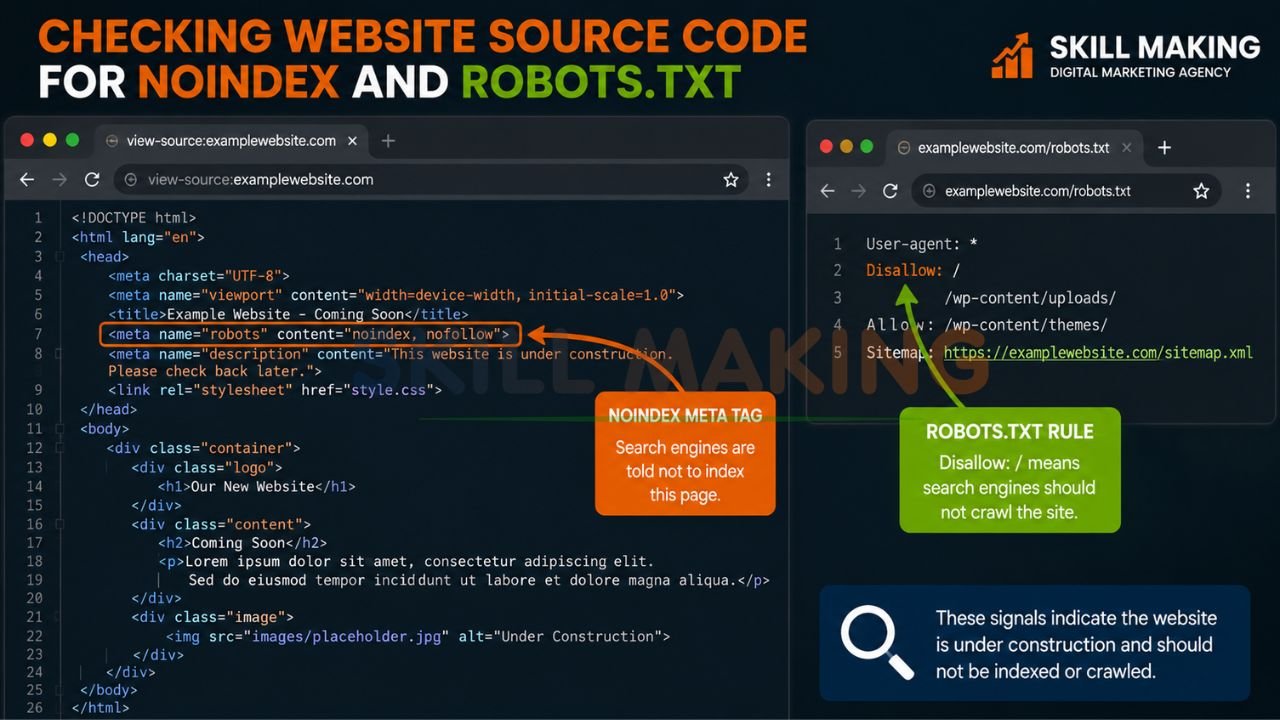Click red close button of robots.txt window
The image size is (1280, 720).
tap(826, 147)
